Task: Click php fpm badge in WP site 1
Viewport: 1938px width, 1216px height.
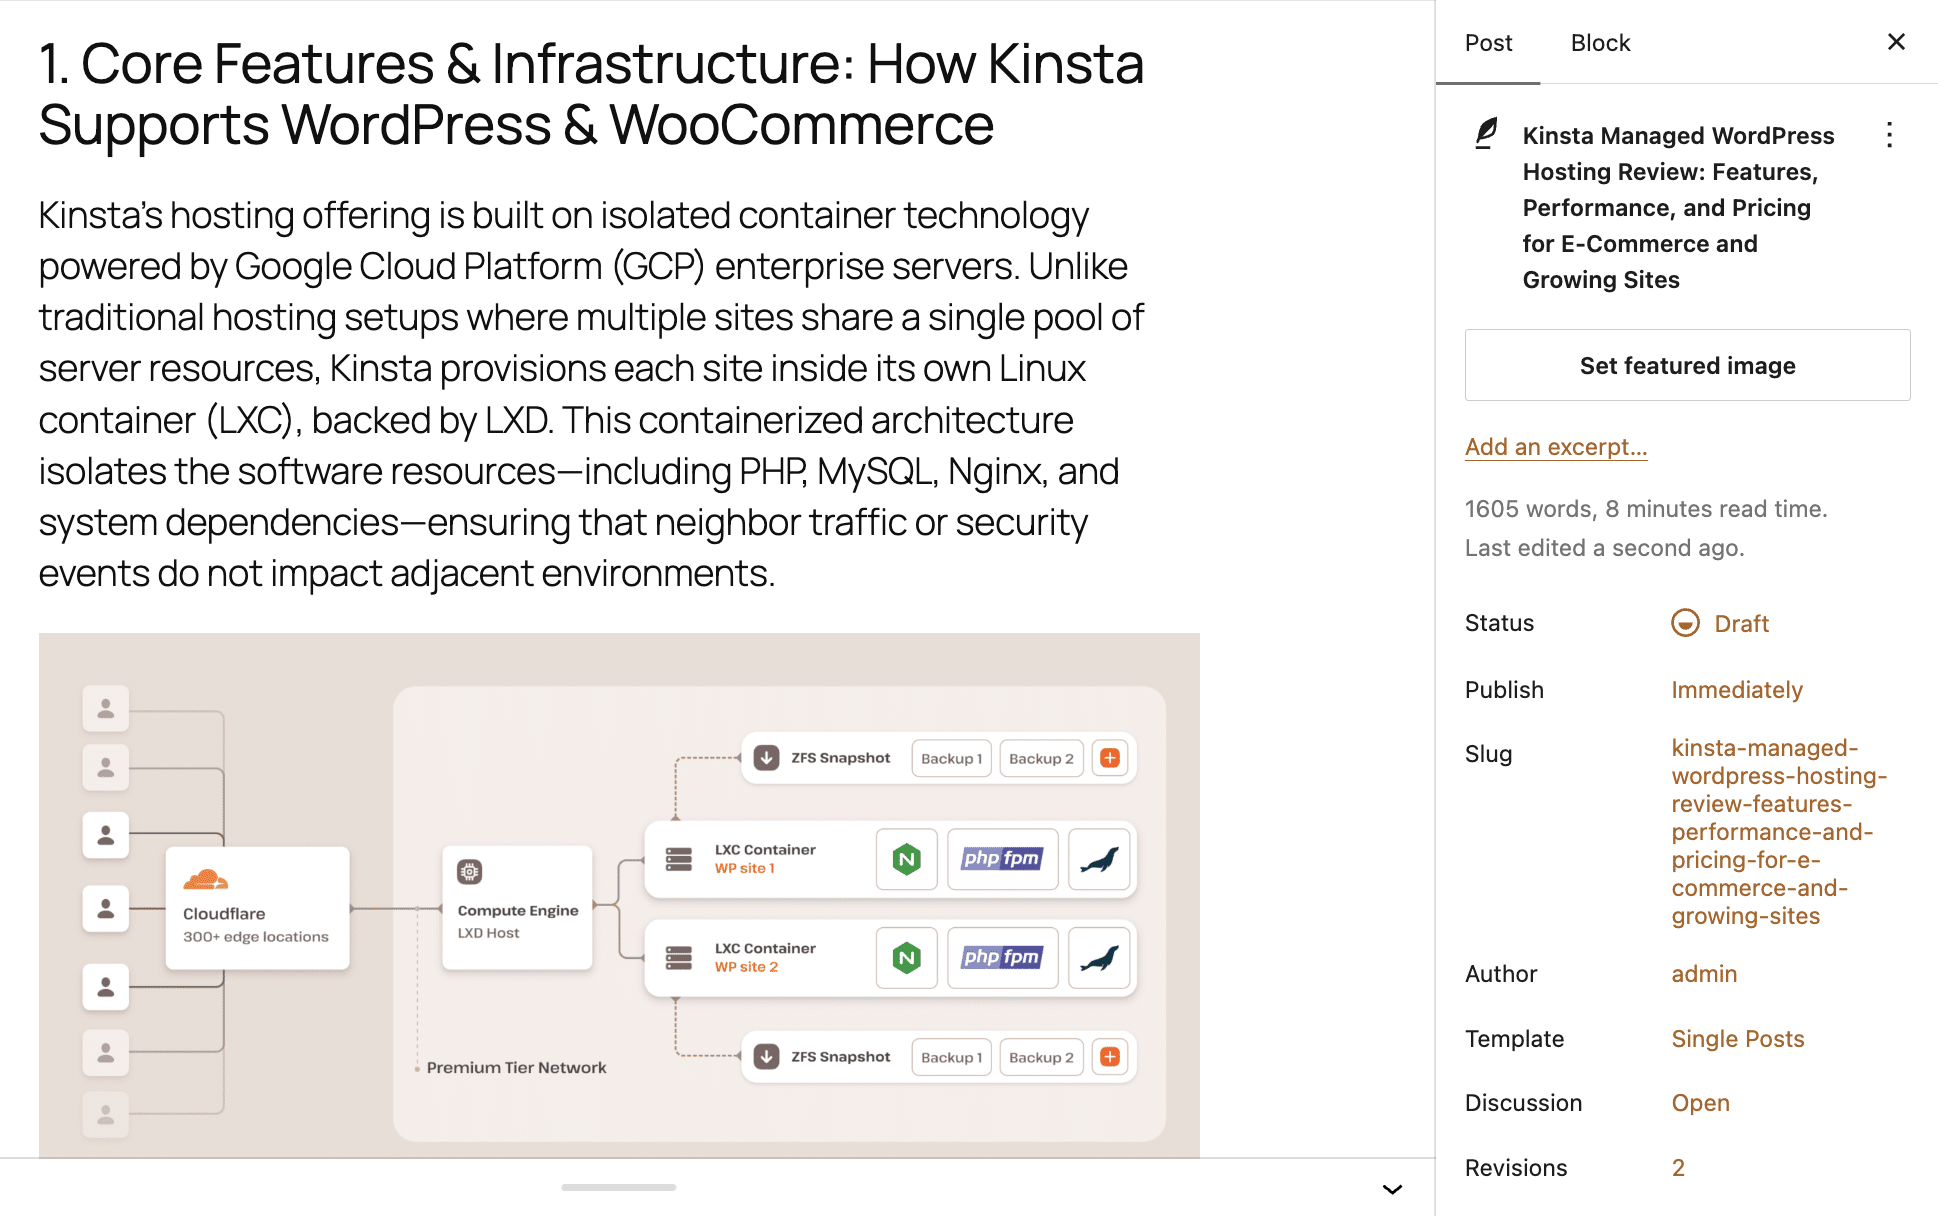Action: pyautogui.click(x=1002, y=859)
